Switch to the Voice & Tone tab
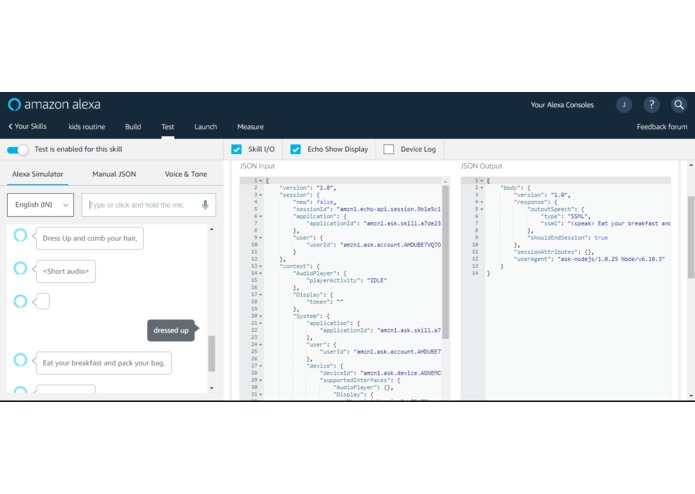The height and width of the screenshot is (494, 695). [x=186, y=174]
